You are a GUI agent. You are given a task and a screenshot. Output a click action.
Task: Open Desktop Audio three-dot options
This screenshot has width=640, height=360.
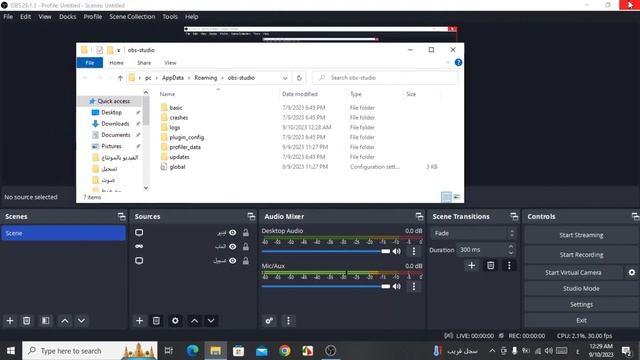[413, 251]
